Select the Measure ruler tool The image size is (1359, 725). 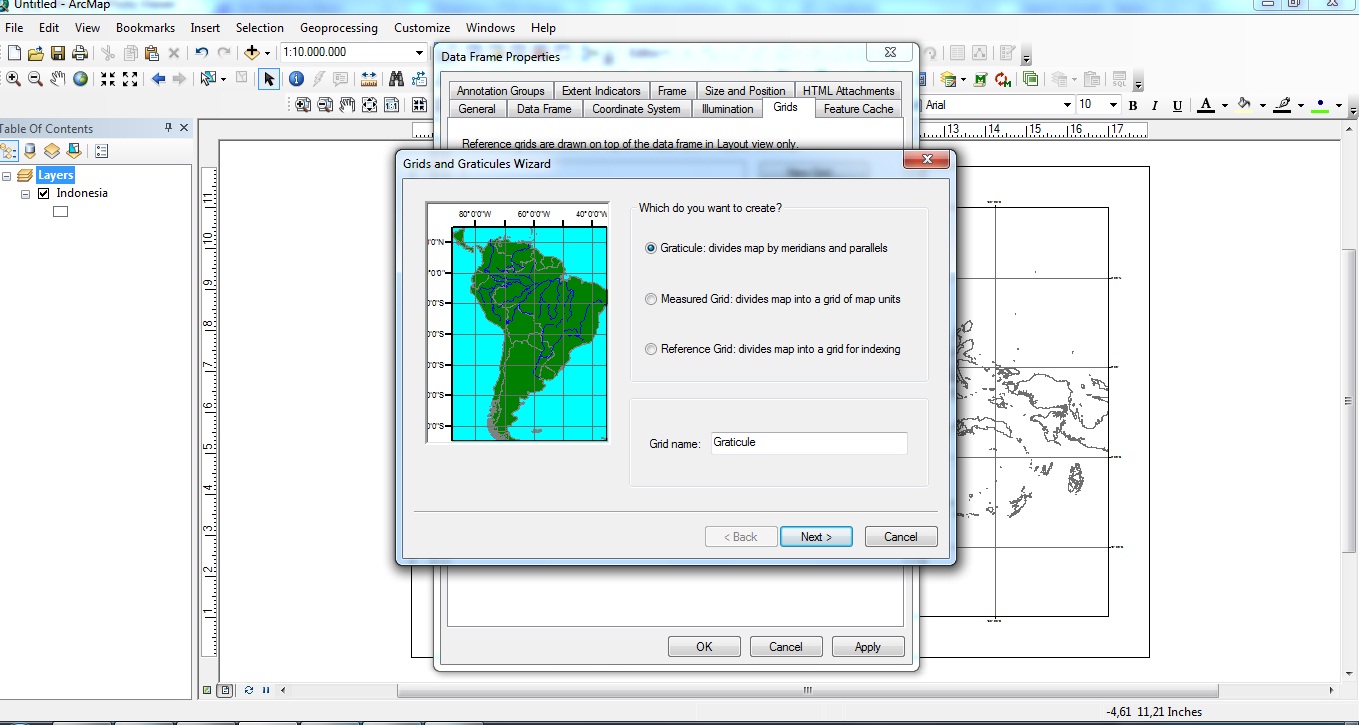[369, 79]
